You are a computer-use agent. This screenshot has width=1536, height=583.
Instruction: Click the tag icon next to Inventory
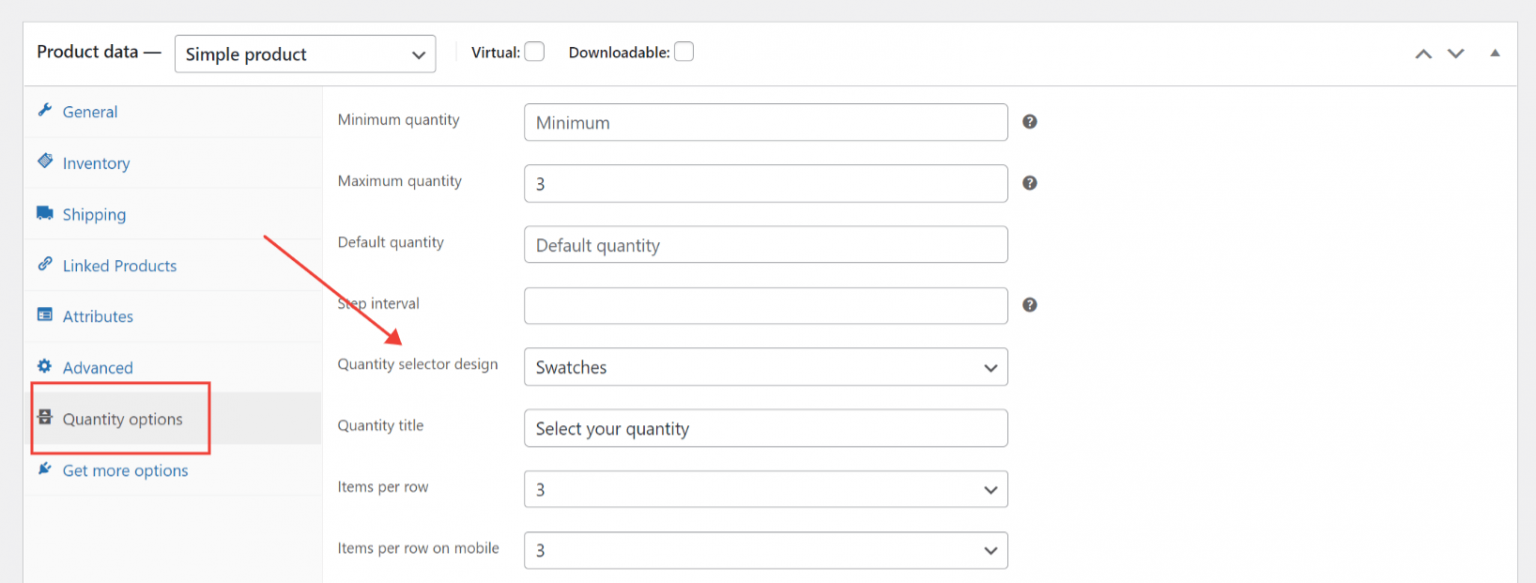43,162
